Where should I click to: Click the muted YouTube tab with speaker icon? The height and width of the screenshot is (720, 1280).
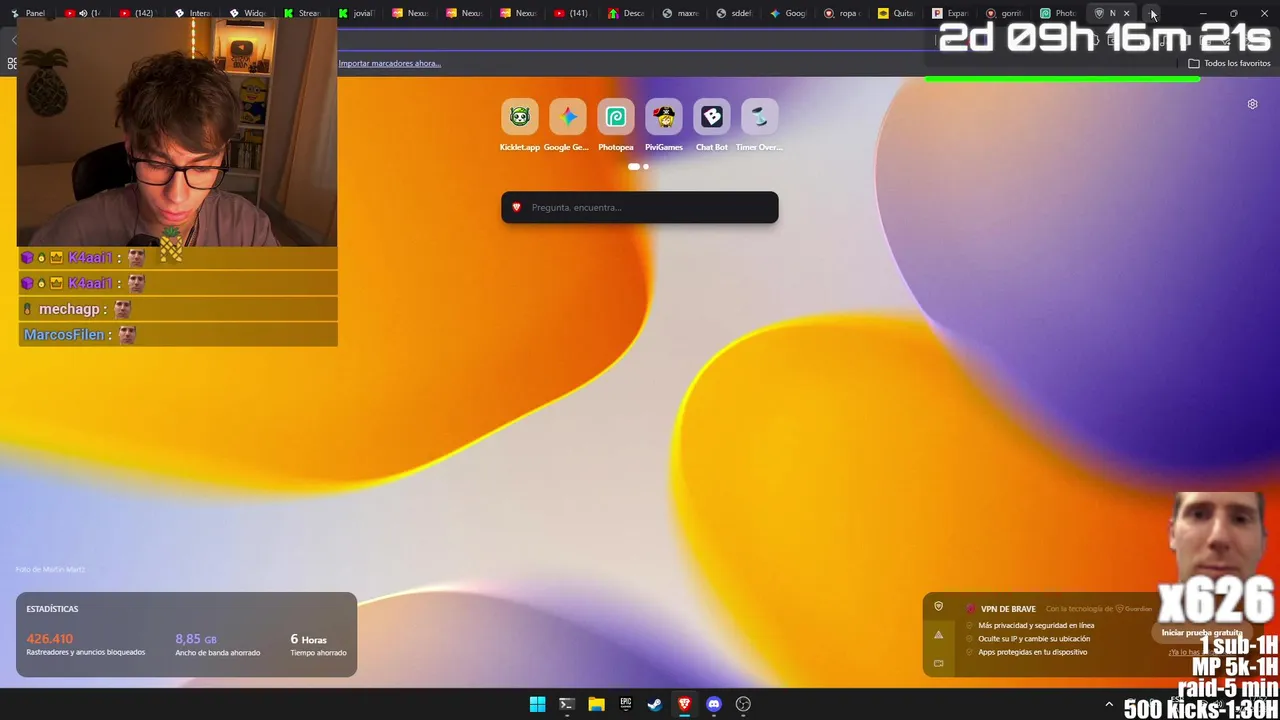point(82,13)
